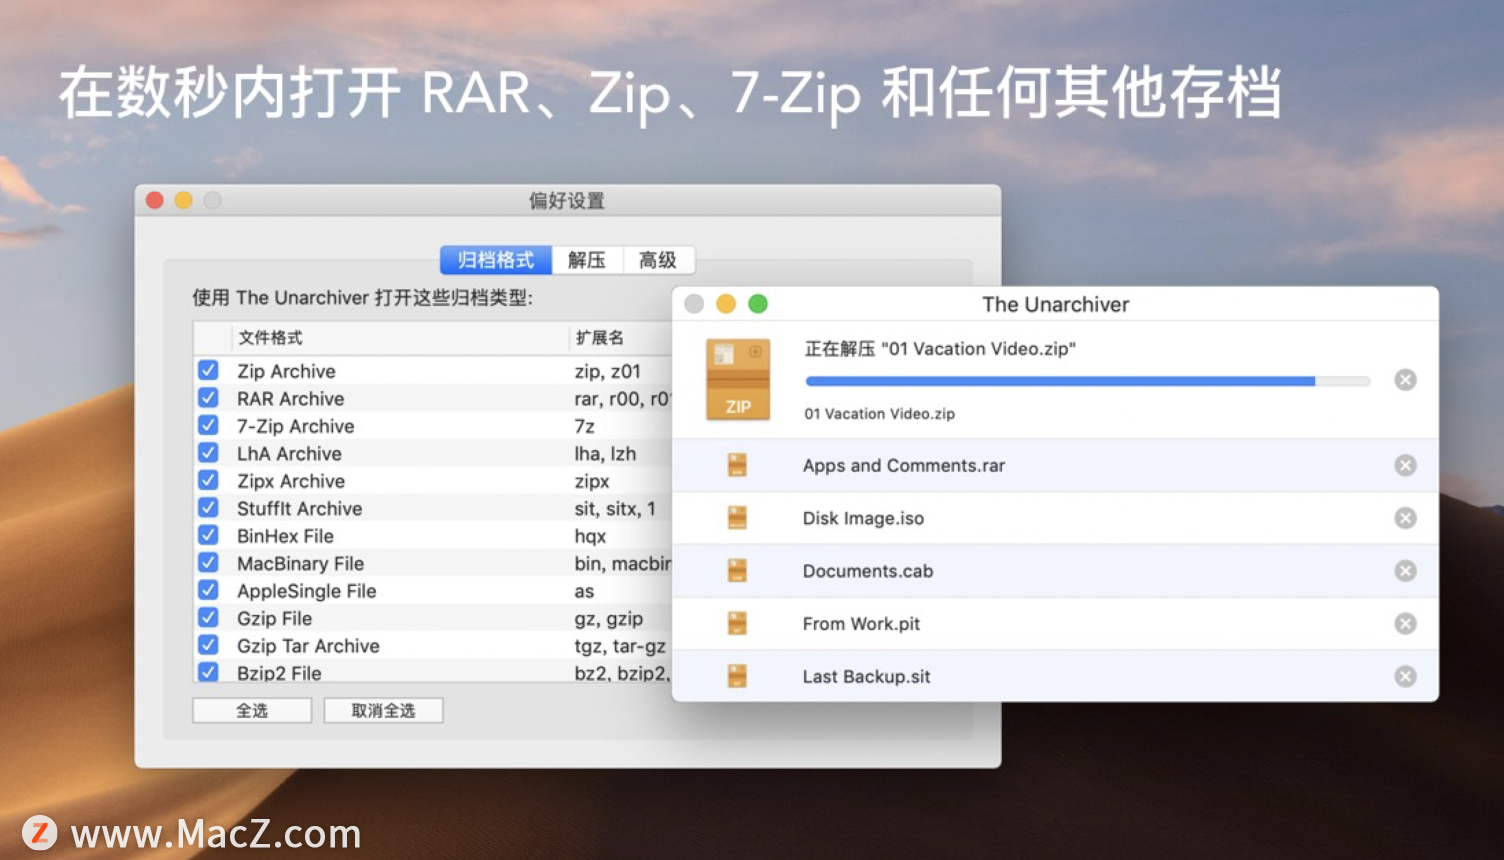The width and height of the screenshot is (1504, 860).
Task: Click archive icon beside Apps and Comments.rar
Action: point(737,465)
